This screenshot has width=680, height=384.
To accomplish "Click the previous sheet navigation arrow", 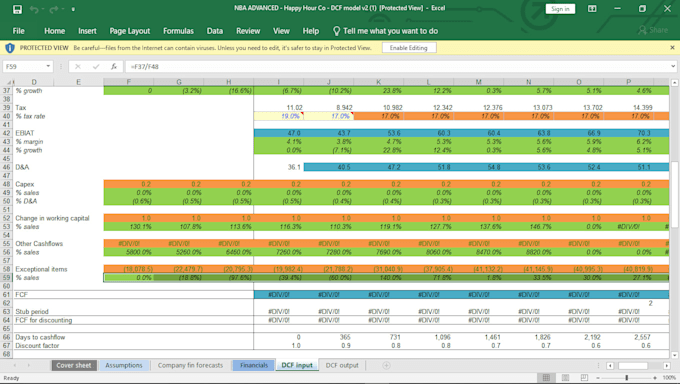I will point(15,365).
